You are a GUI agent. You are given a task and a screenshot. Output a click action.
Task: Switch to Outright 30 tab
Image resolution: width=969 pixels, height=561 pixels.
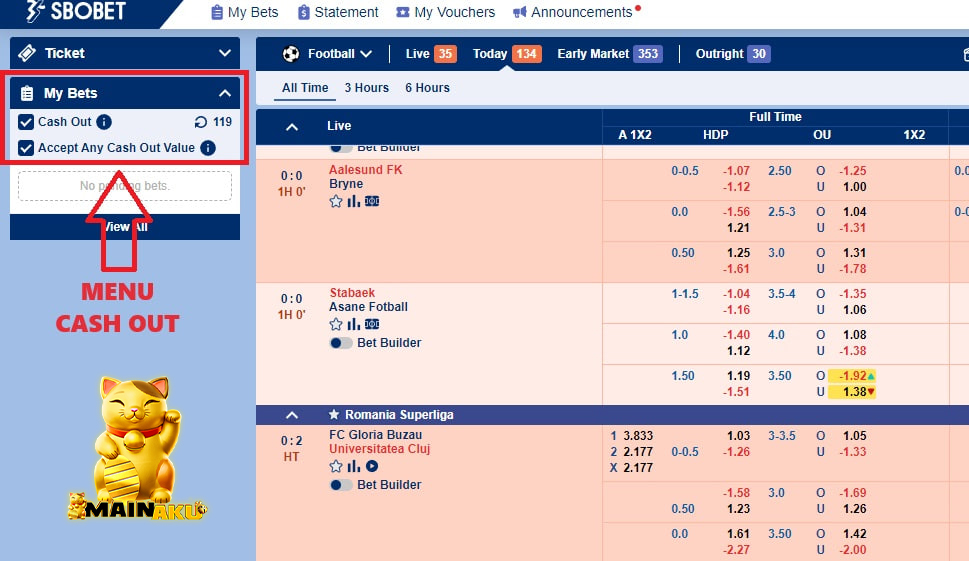(x=733, y=54)
